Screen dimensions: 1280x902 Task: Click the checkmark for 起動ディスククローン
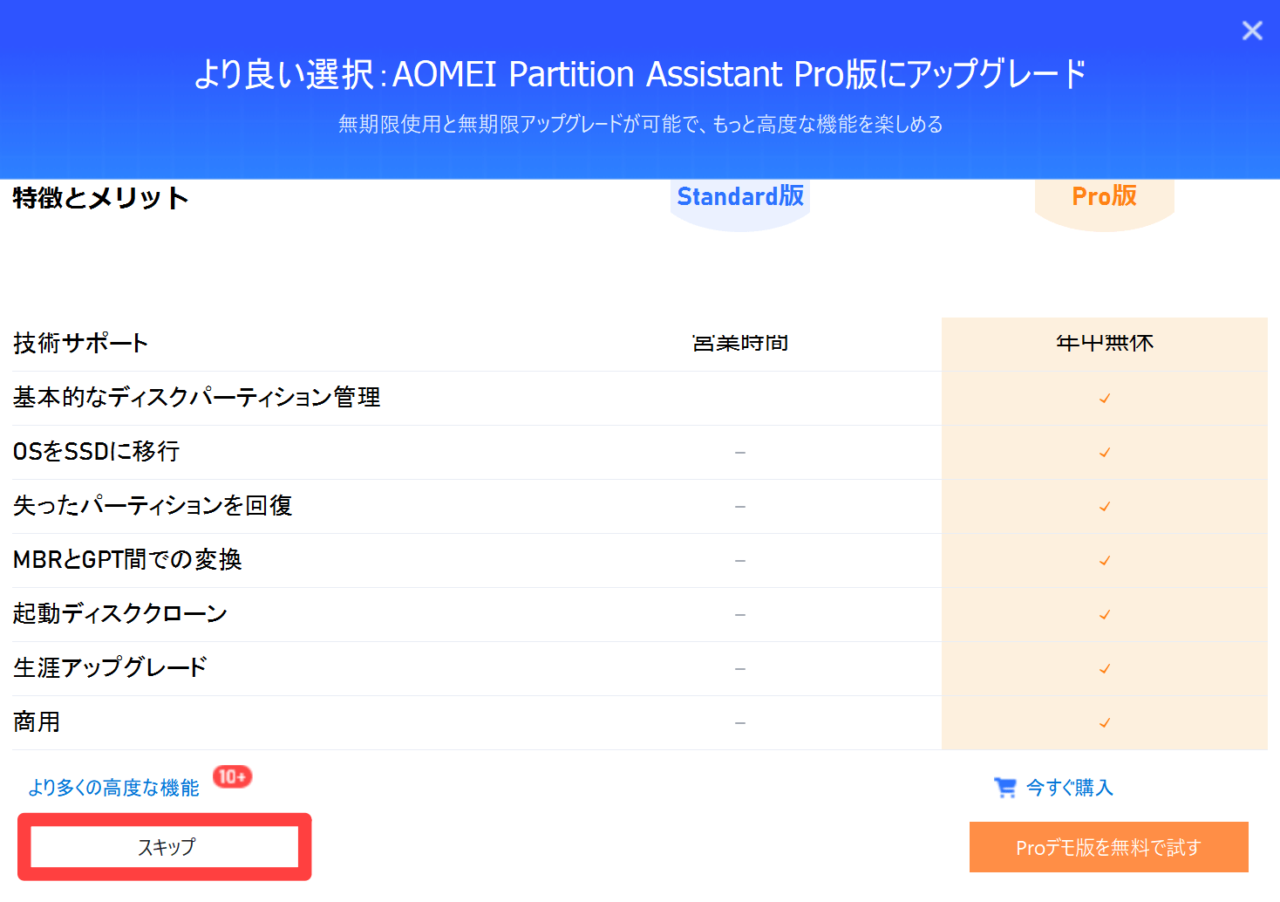tap(1104, 614)
